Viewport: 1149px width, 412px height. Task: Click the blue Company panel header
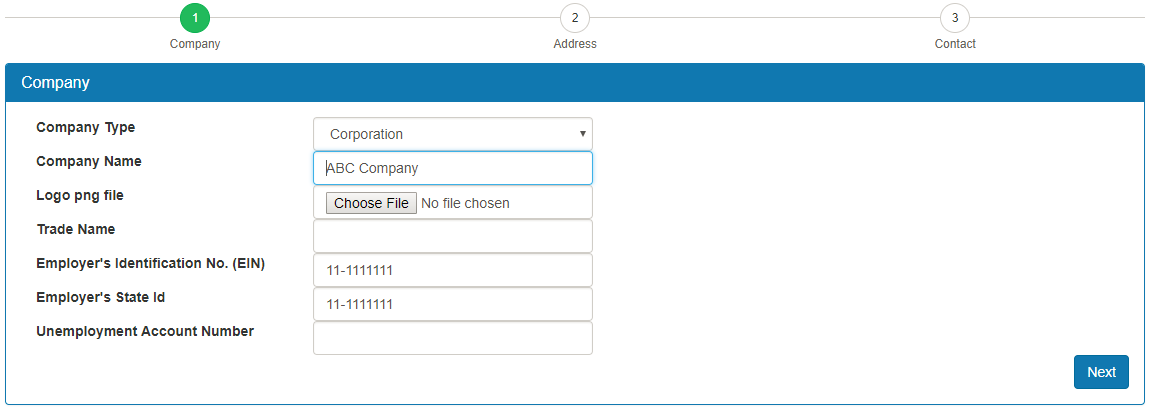pyautogui.click(x=574, y=82)
